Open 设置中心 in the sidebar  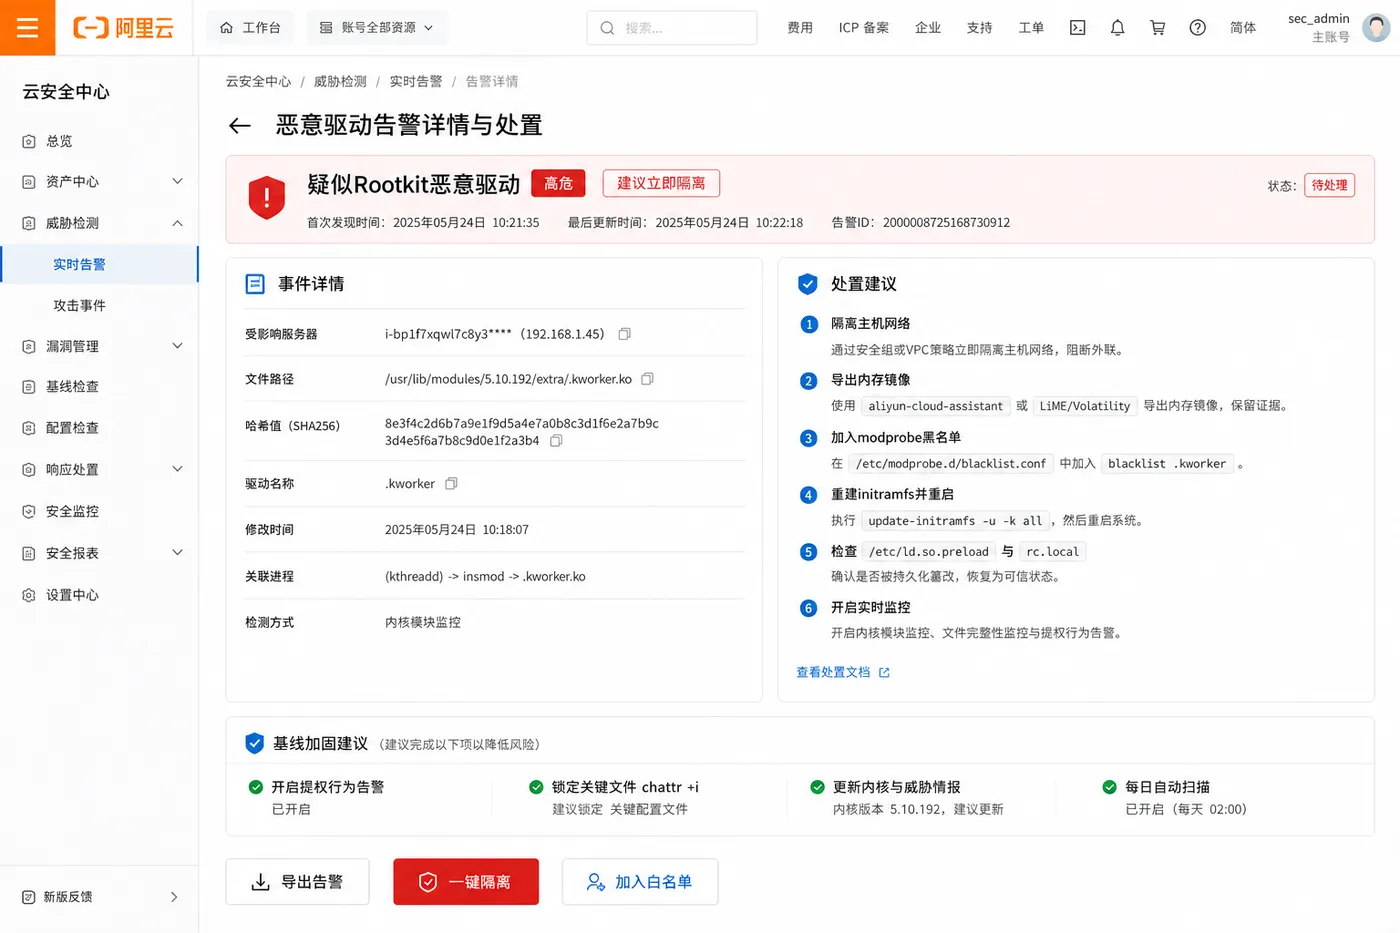click(99, 595)
